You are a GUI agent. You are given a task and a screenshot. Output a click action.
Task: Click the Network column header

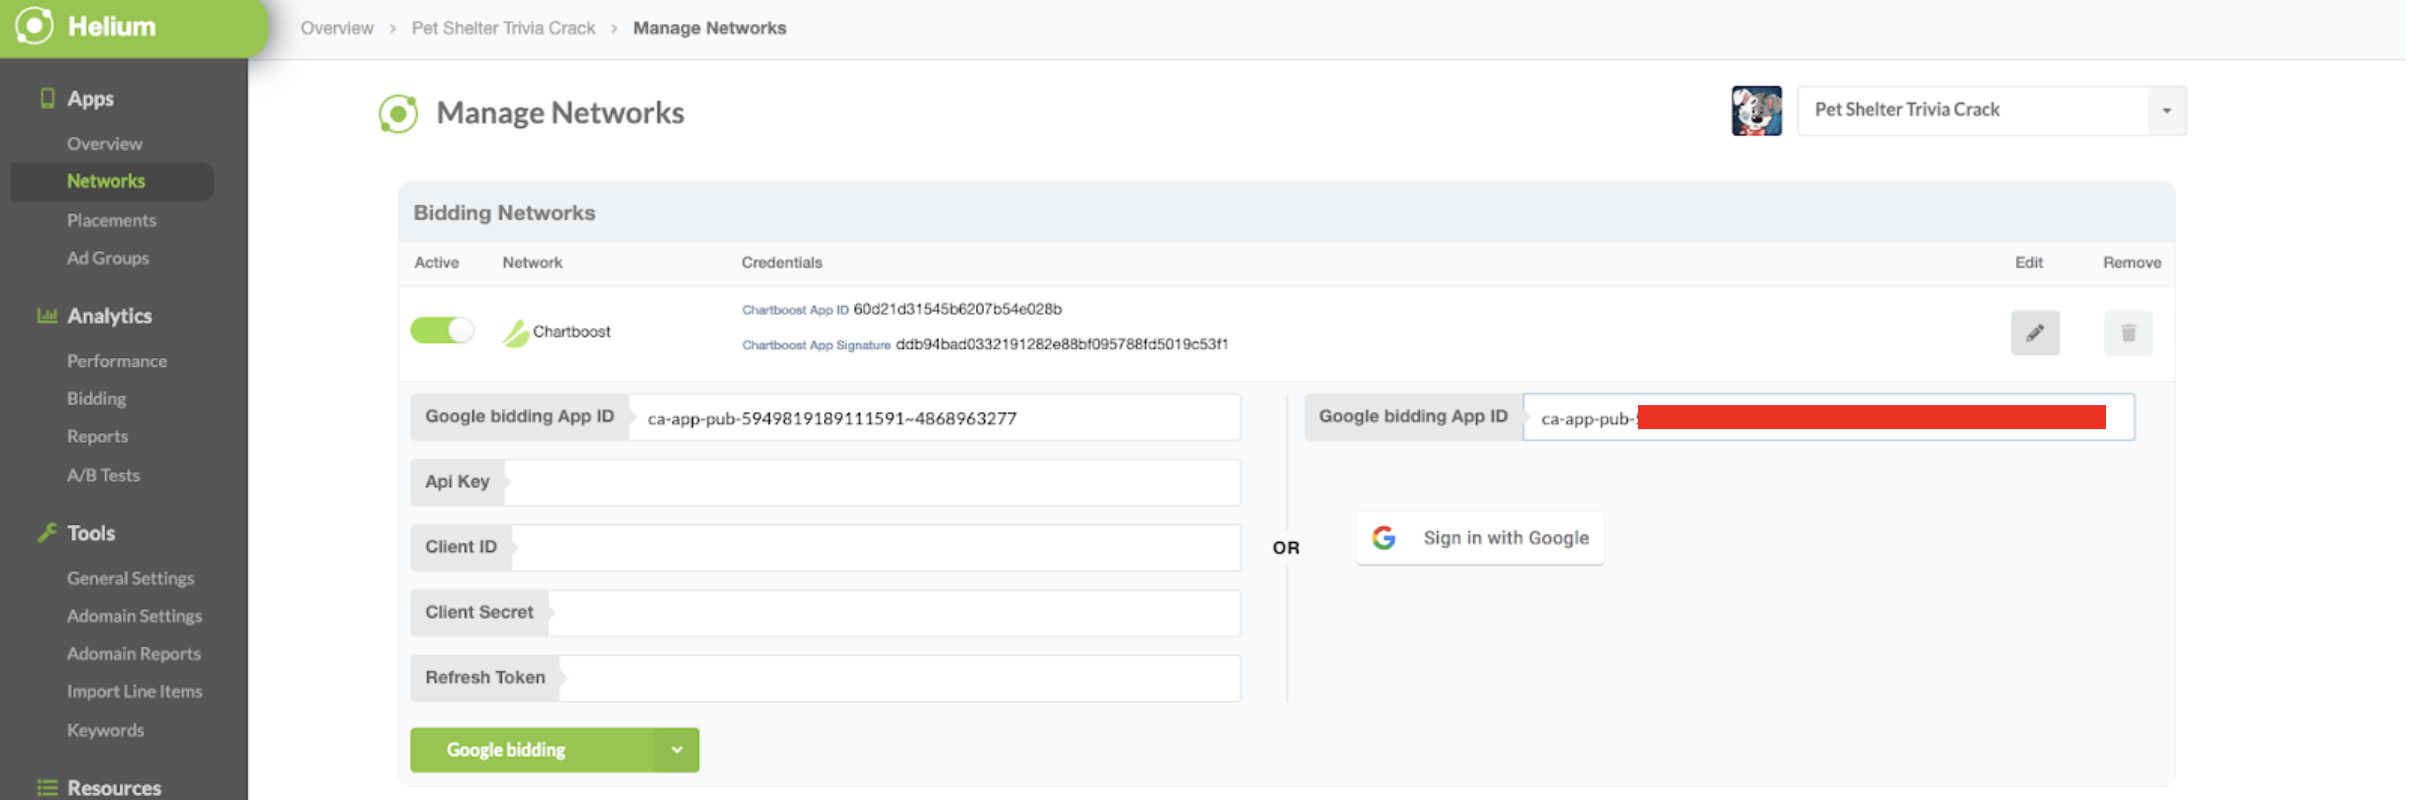(532, 263)
